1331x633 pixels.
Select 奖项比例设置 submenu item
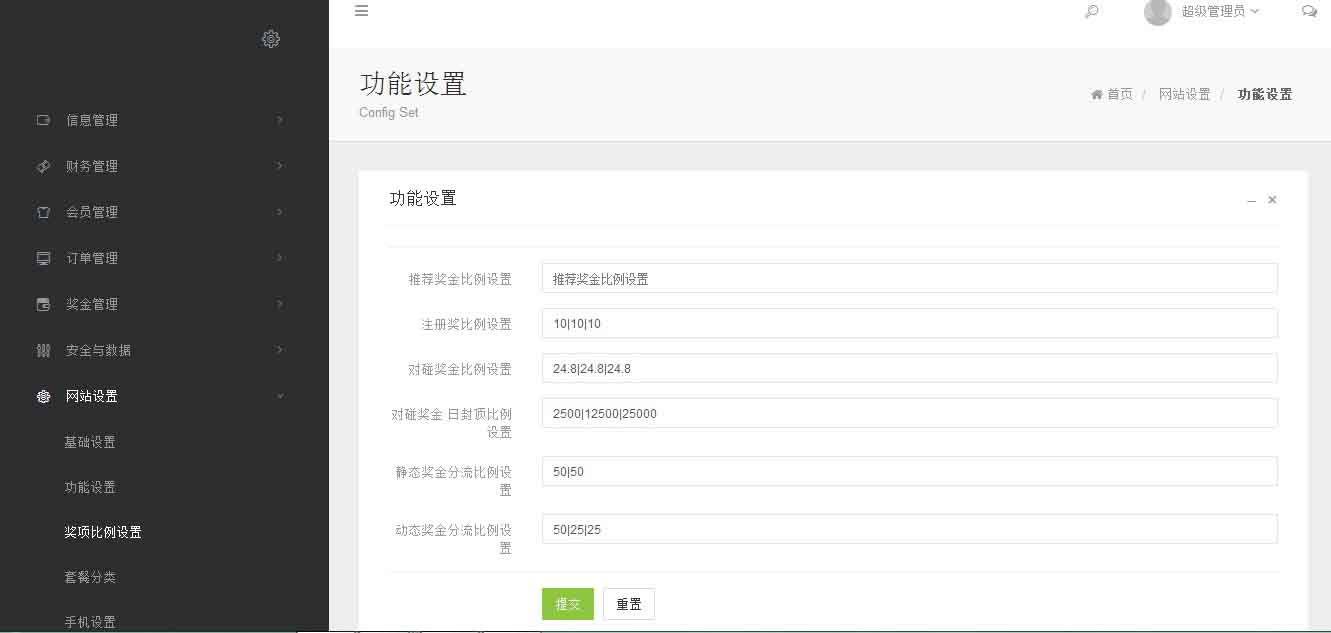[103, 532]
